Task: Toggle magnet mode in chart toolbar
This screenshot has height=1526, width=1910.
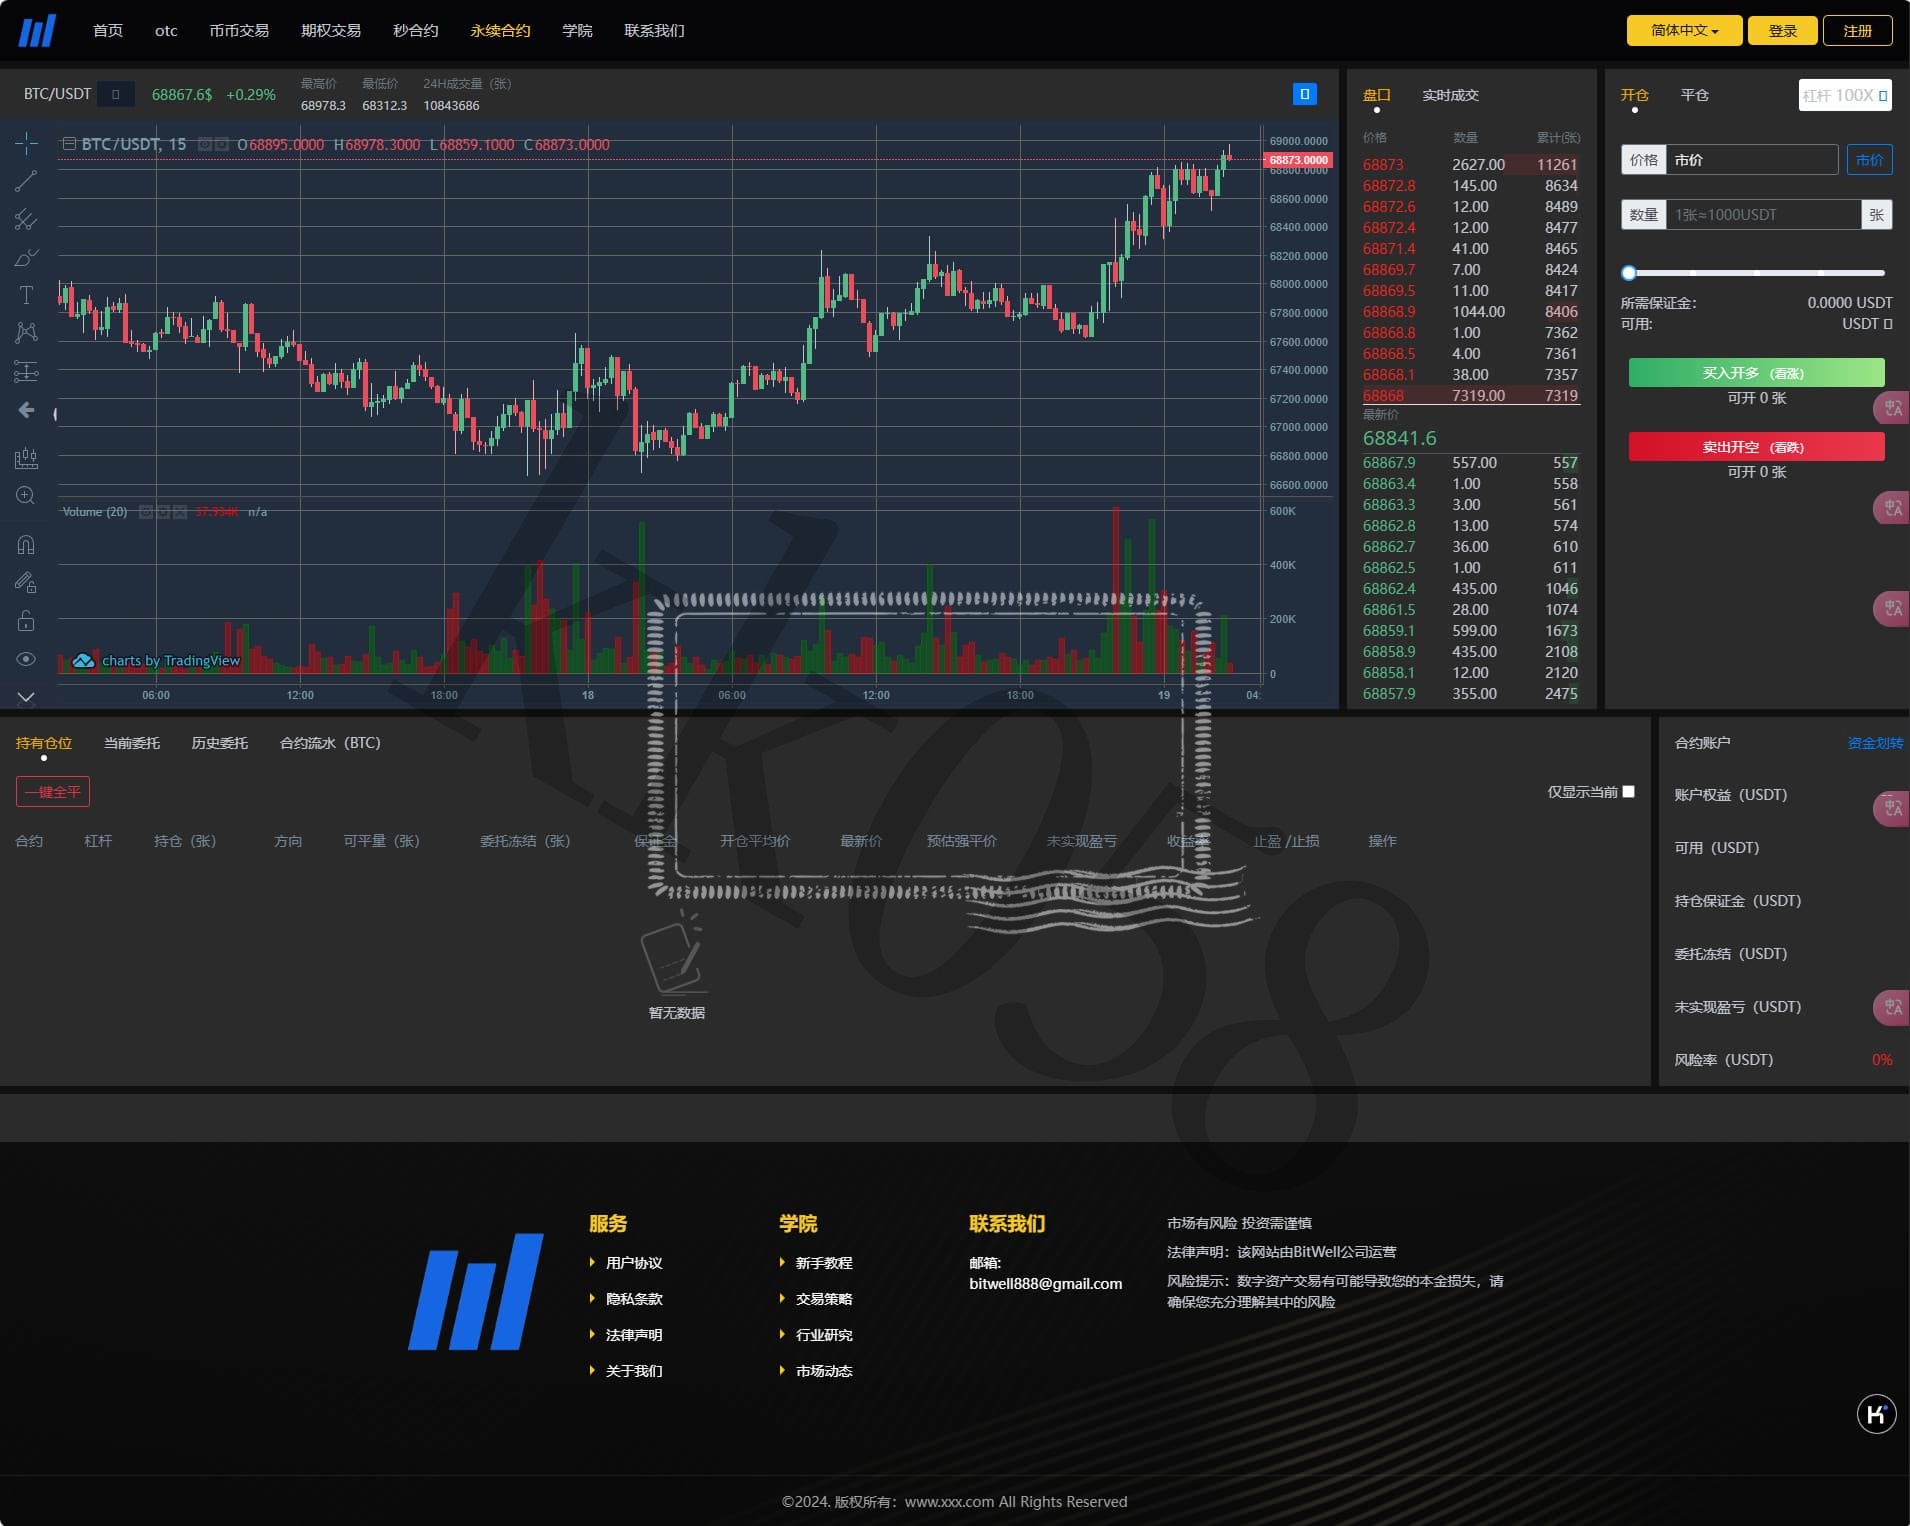Action: tap(26, 545)
